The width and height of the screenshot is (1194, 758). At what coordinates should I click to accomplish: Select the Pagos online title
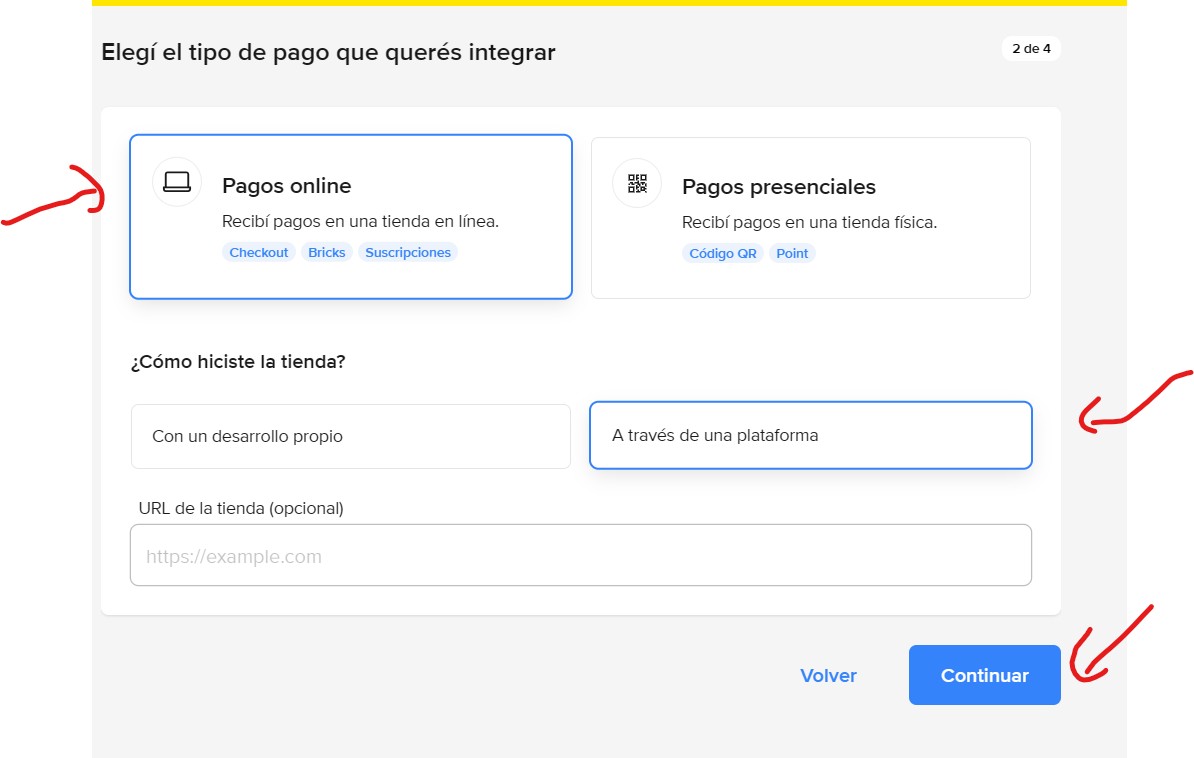(x=286, y=186)
